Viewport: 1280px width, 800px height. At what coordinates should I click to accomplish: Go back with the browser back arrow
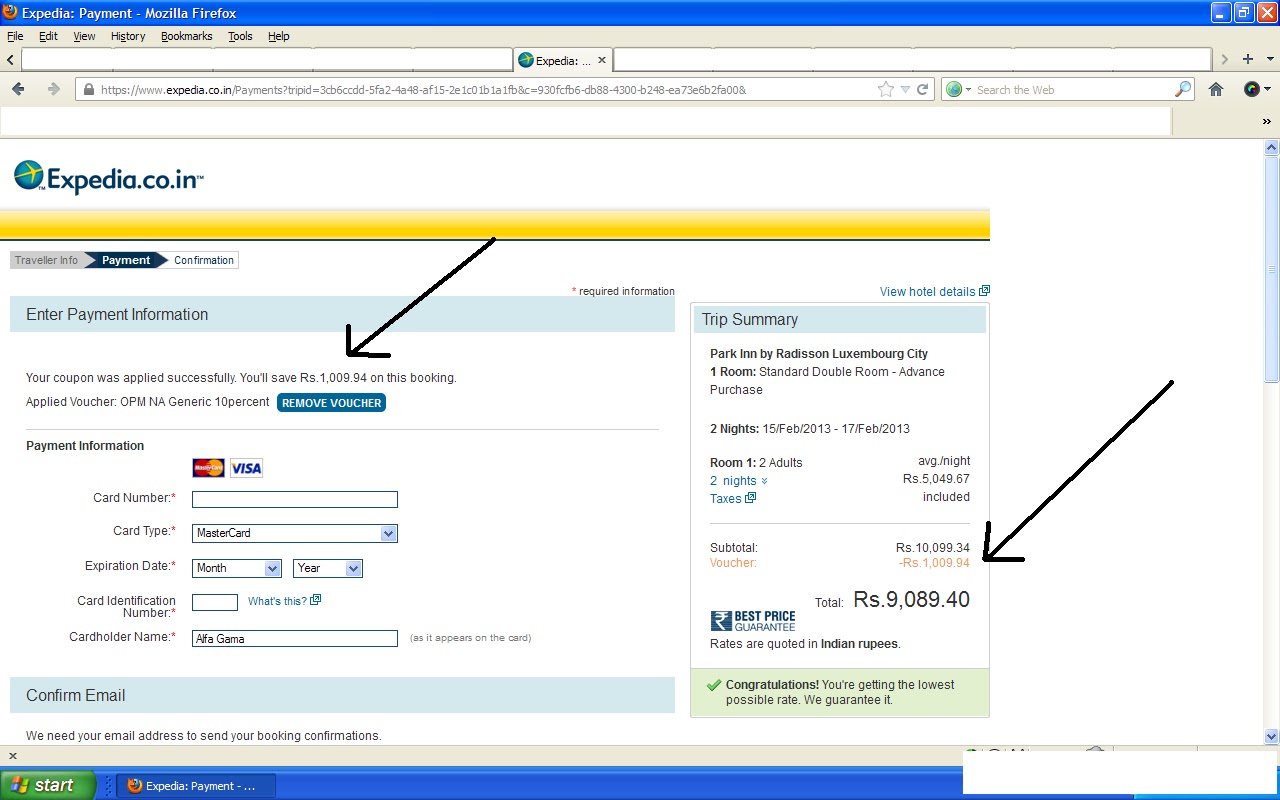point(18,89)
